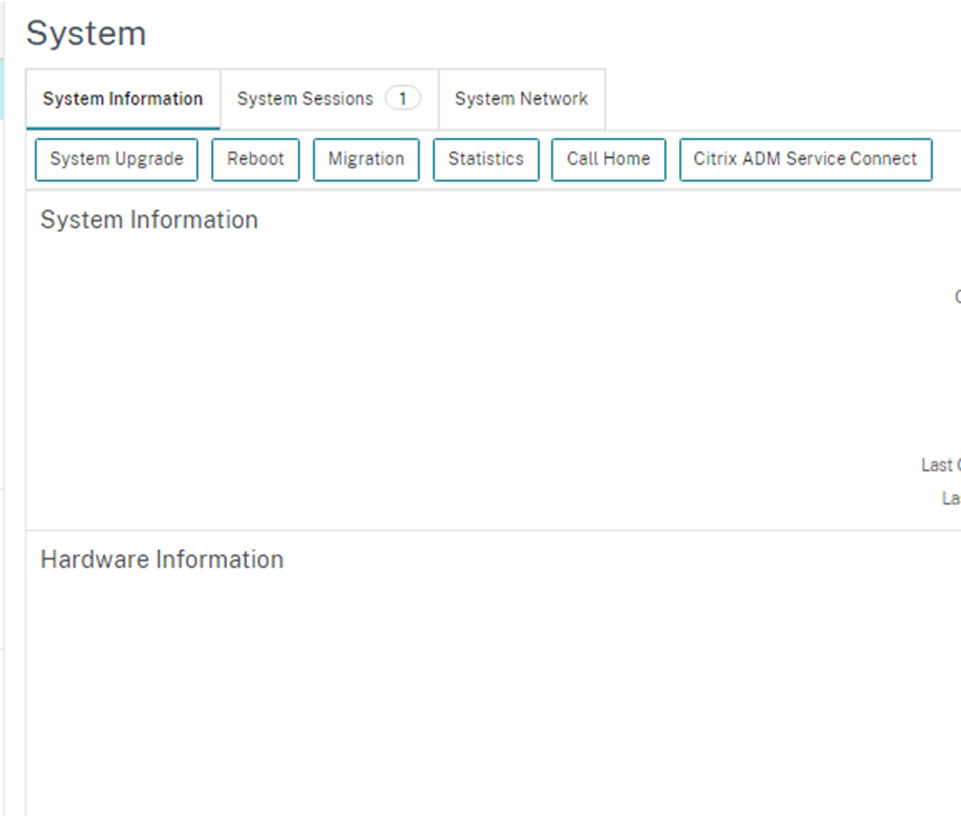Image resolution: width=961 pixels, height=816 pixels.
Task: Click Citrix ADM Service Connect
Action: pyautogui.click(x=805, y=159)
